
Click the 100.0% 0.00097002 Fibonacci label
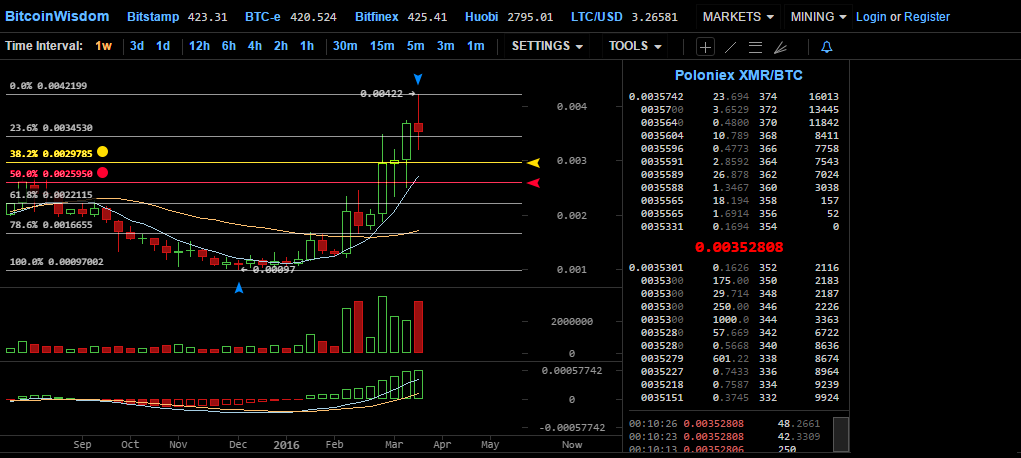(x=56, y=261)
